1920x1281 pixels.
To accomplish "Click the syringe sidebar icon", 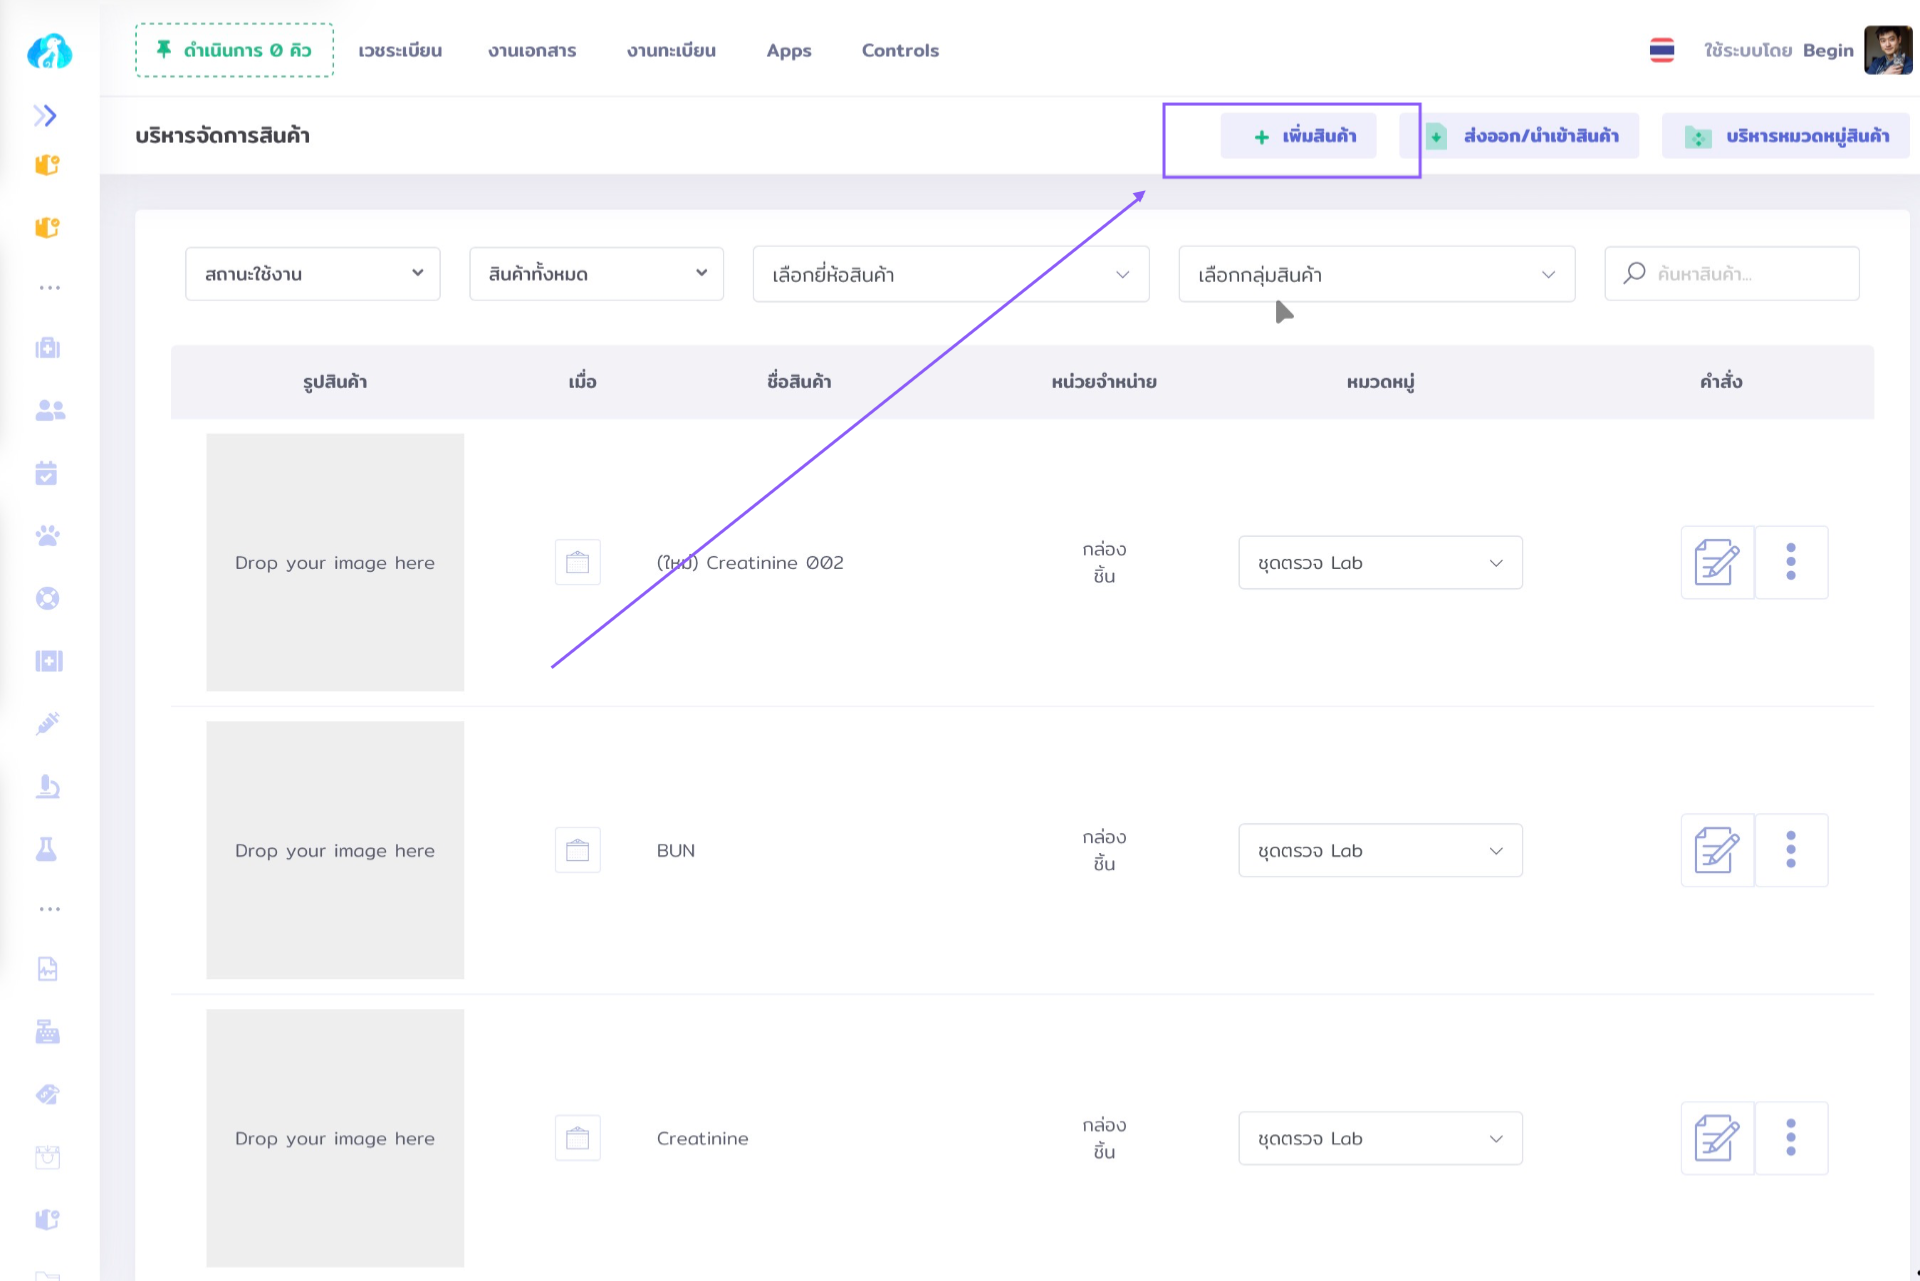I will 47,723.
